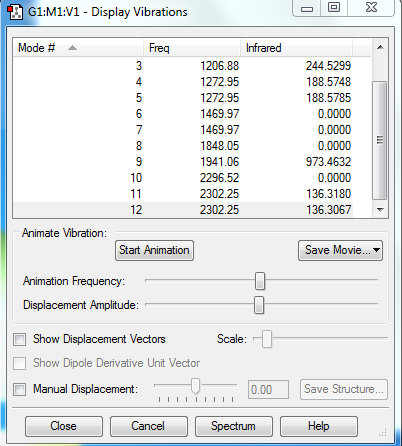
Task: Click the mode list vertical scrollbar thumb
Action: click(380, 140)
